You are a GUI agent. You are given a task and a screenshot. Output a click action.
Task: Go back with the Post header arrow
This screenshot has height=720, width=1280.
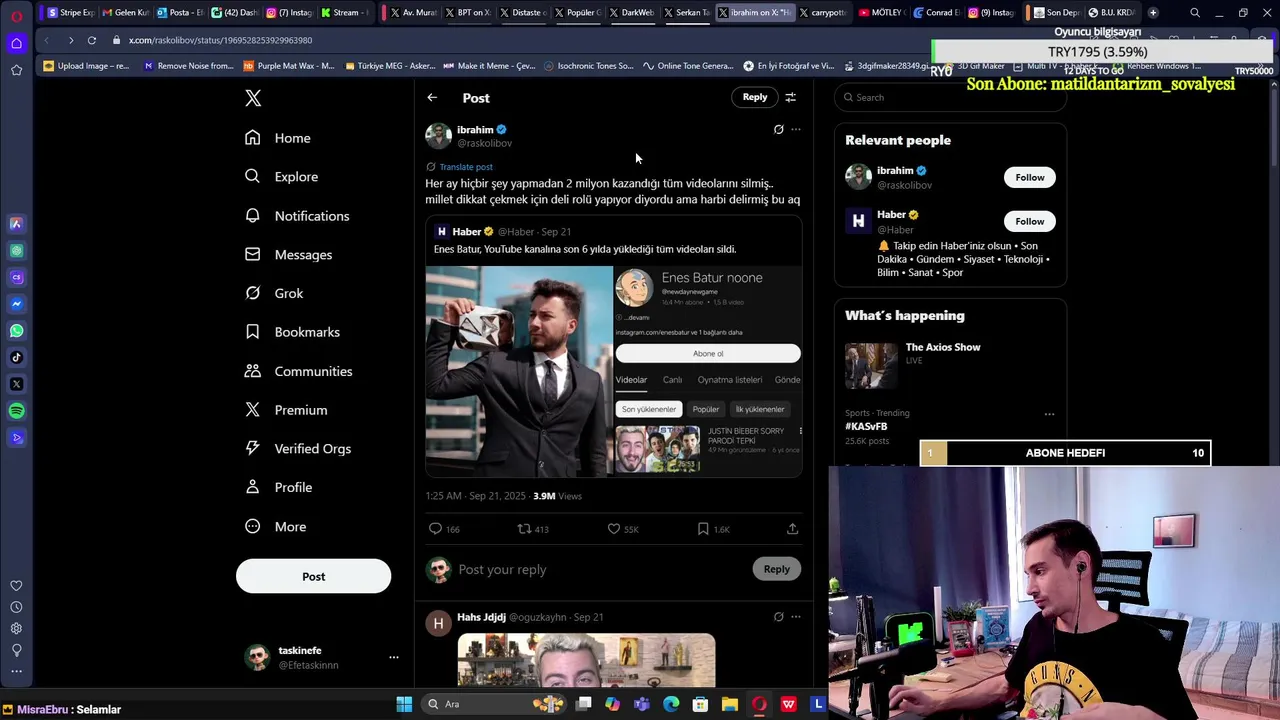click(432, 98)
